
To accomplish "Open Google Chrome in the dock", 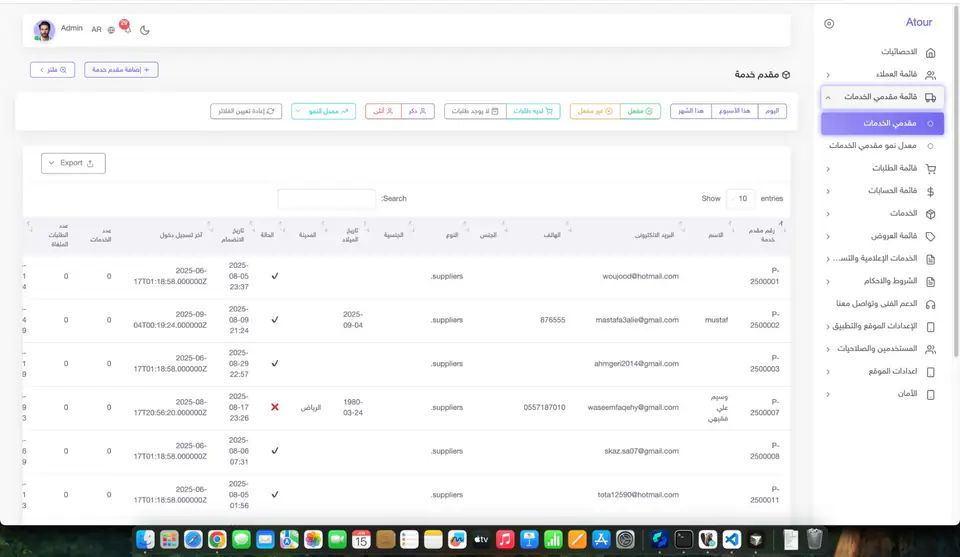I will pyautogui.click(x=217, y=539).
